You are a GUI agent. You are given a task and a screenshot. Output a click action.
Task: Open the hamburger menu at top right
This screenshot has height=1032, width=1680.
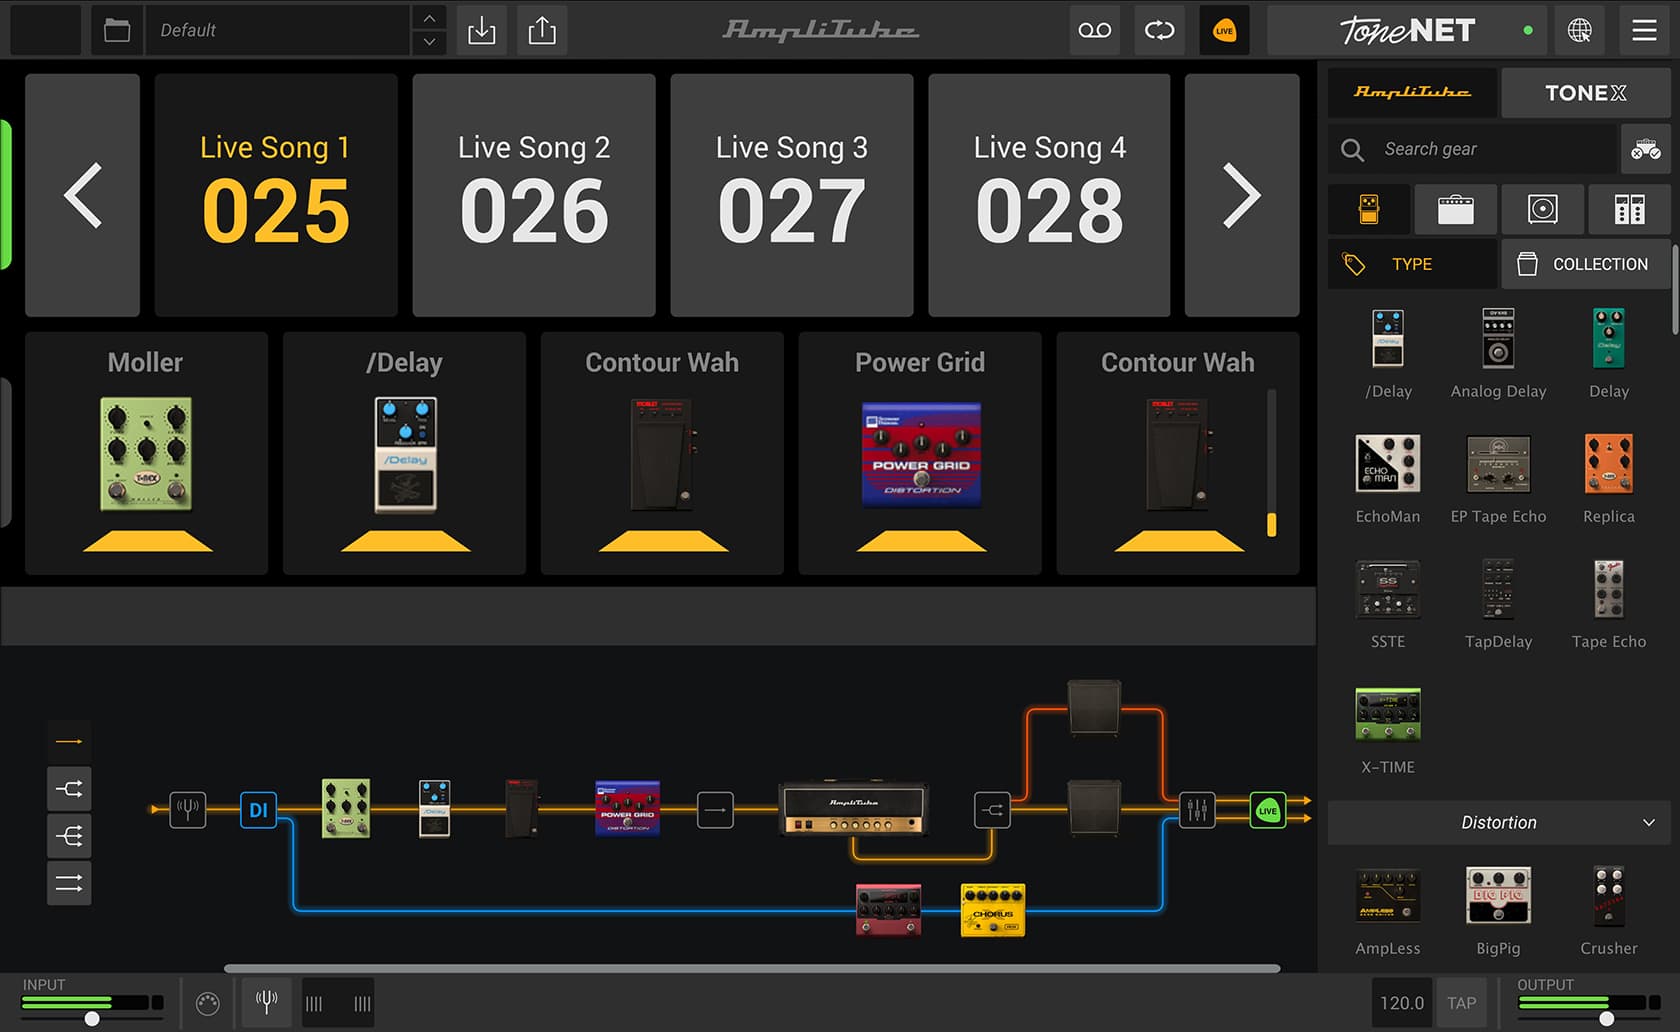tap(1643, 30)
